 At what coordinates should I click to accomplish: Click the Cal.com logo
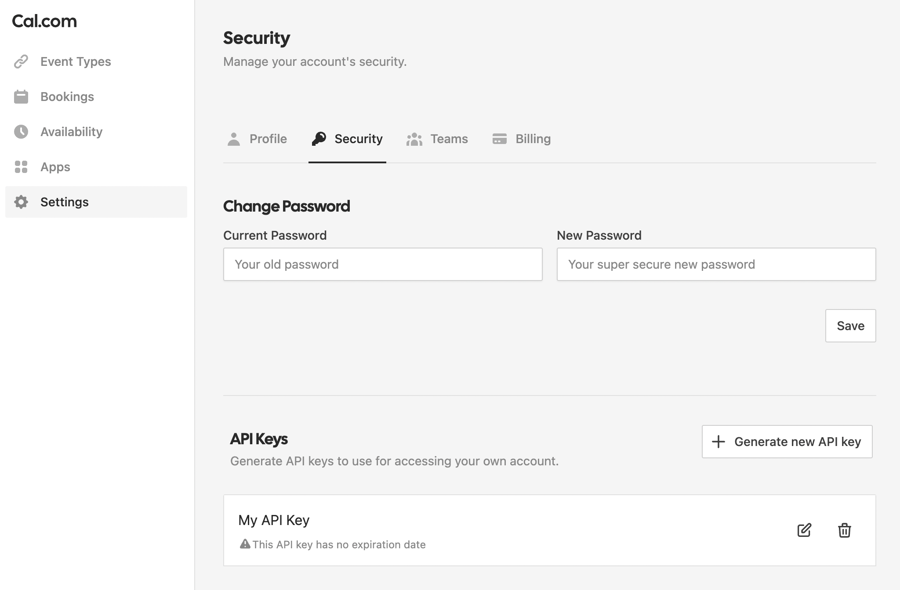point(44,20)
